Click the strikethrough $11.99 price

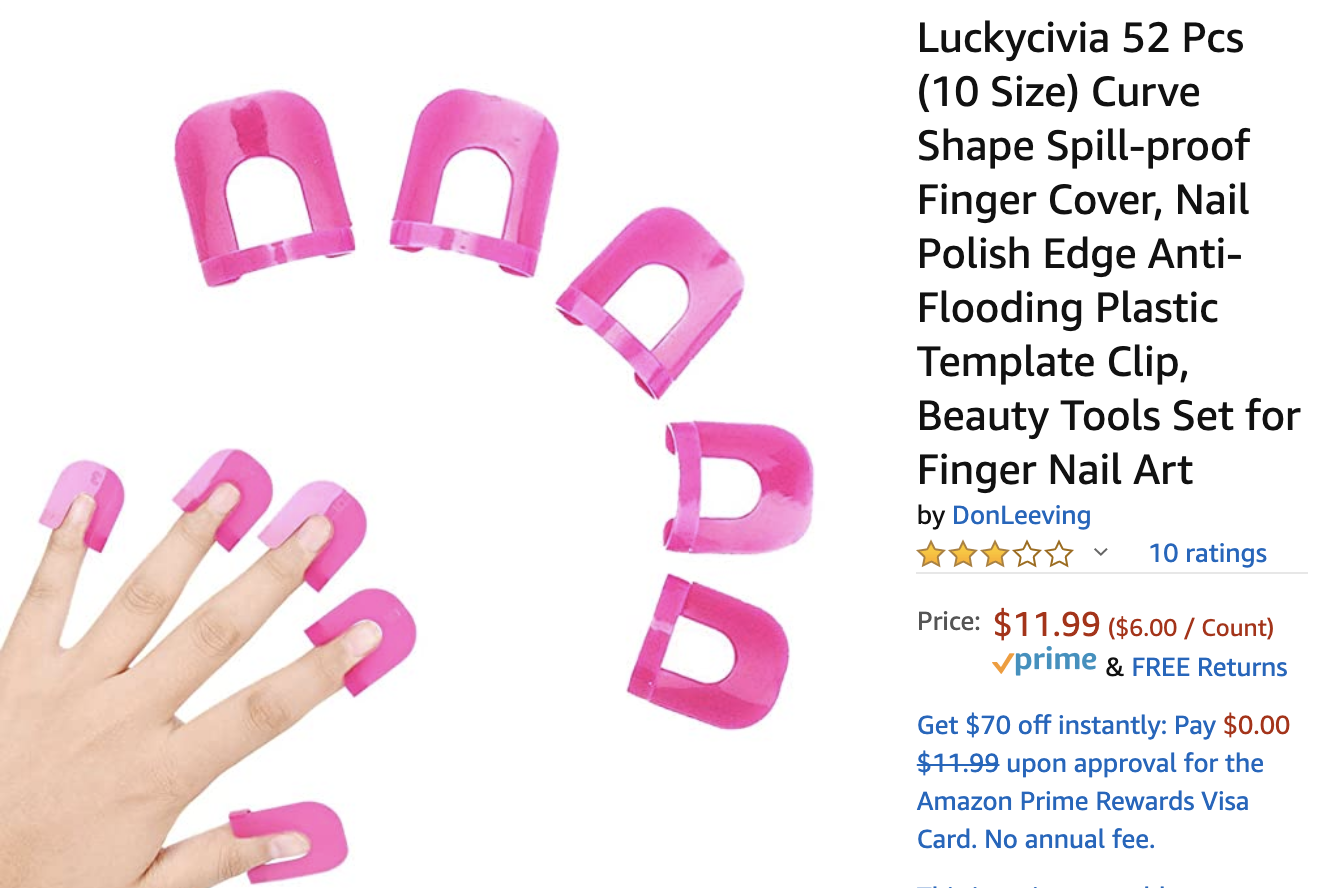pyautogui.click(x=958, y=763)
